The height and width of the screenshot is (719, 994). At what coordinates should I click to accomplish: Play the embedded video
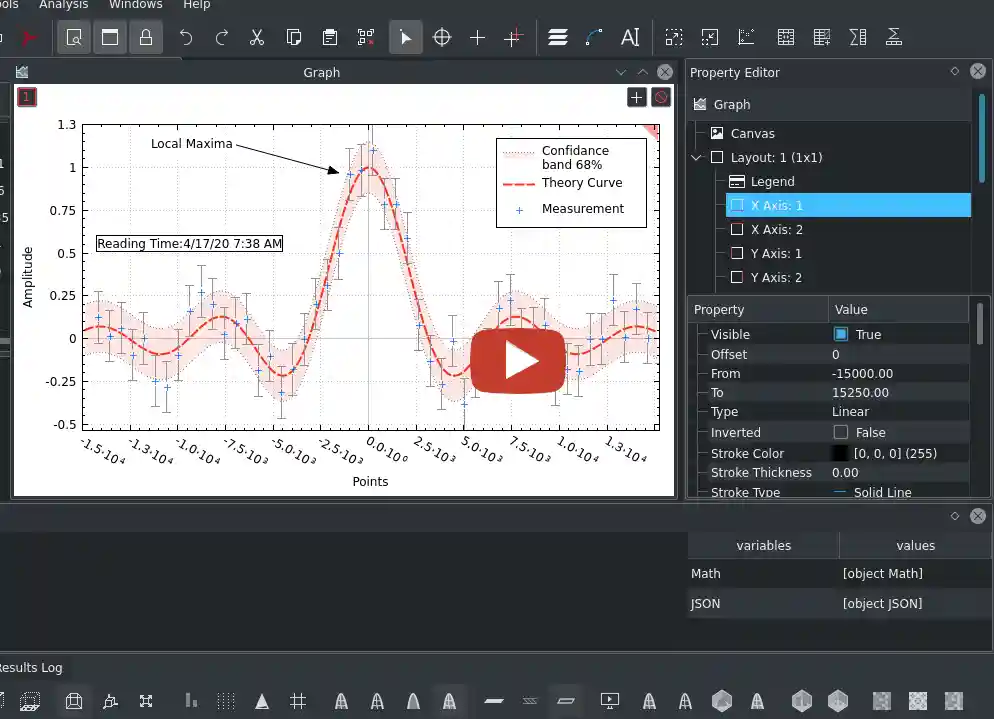(x=517, y=360)
